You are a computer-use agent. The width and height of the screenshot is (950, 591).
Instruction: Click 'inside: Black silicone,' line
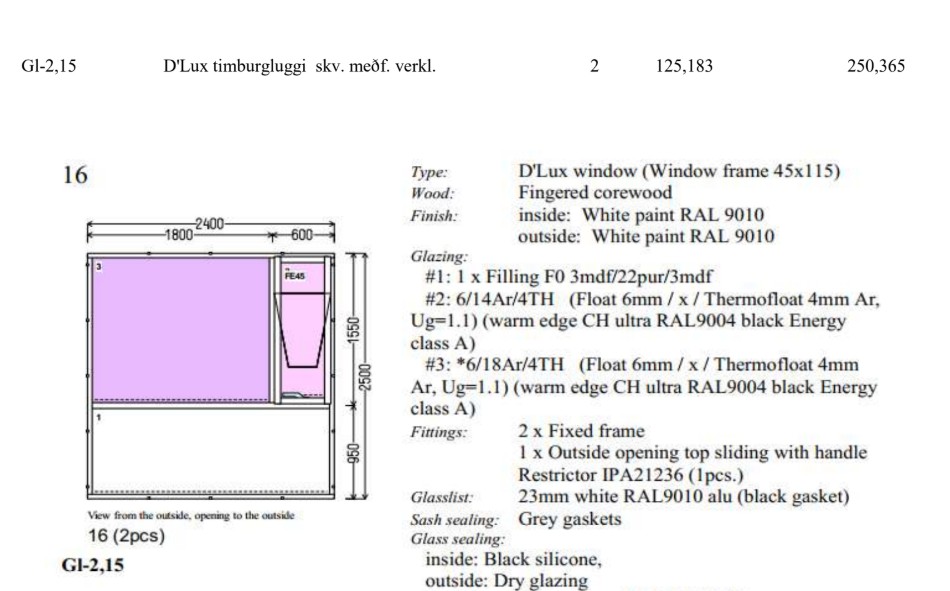[x=513, y=559]
